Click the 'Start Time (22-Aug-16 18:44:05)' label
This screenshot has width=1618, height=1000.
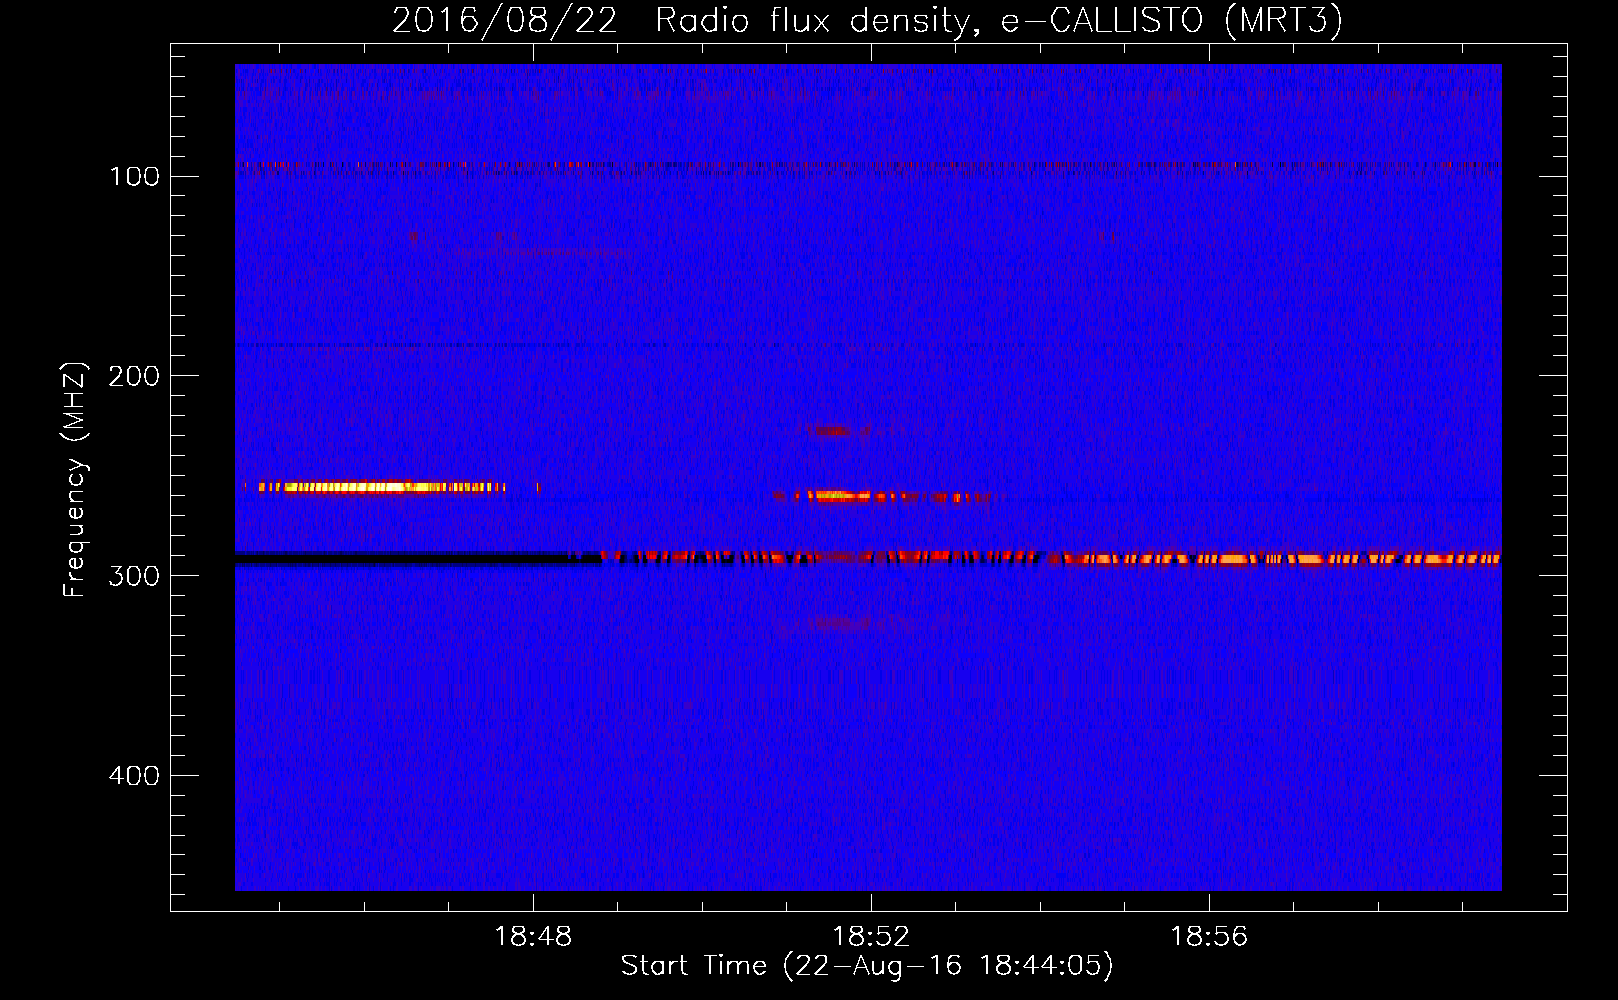tap(867, 966)
